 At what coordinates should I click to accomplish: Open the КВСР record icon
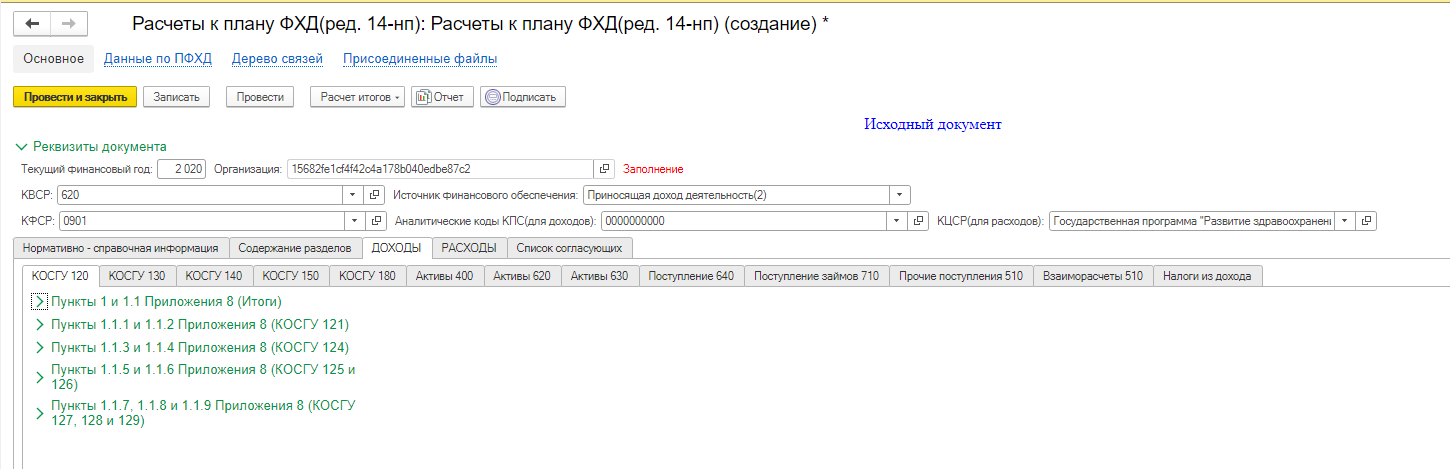376,195
